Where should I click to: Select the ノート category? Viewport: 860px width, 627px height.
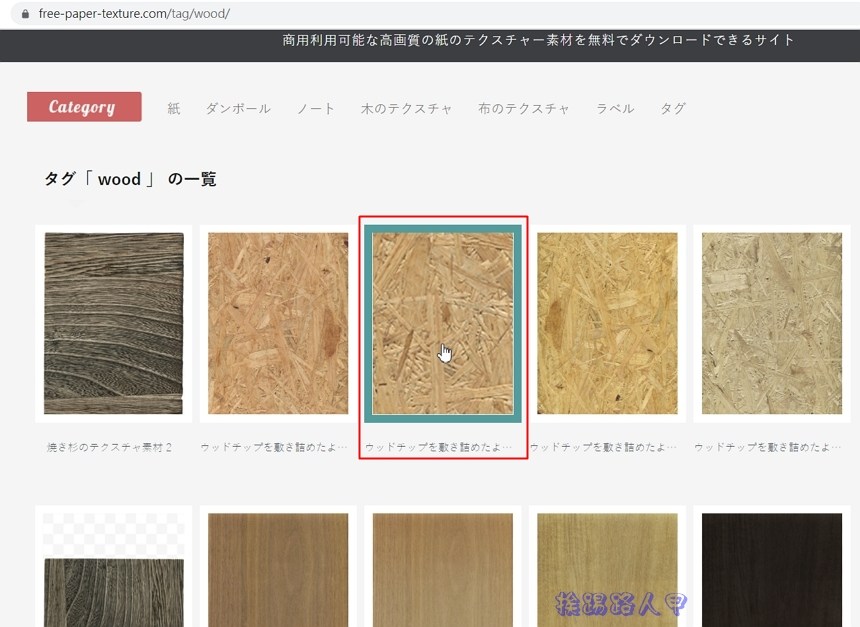tap(316, 108)
